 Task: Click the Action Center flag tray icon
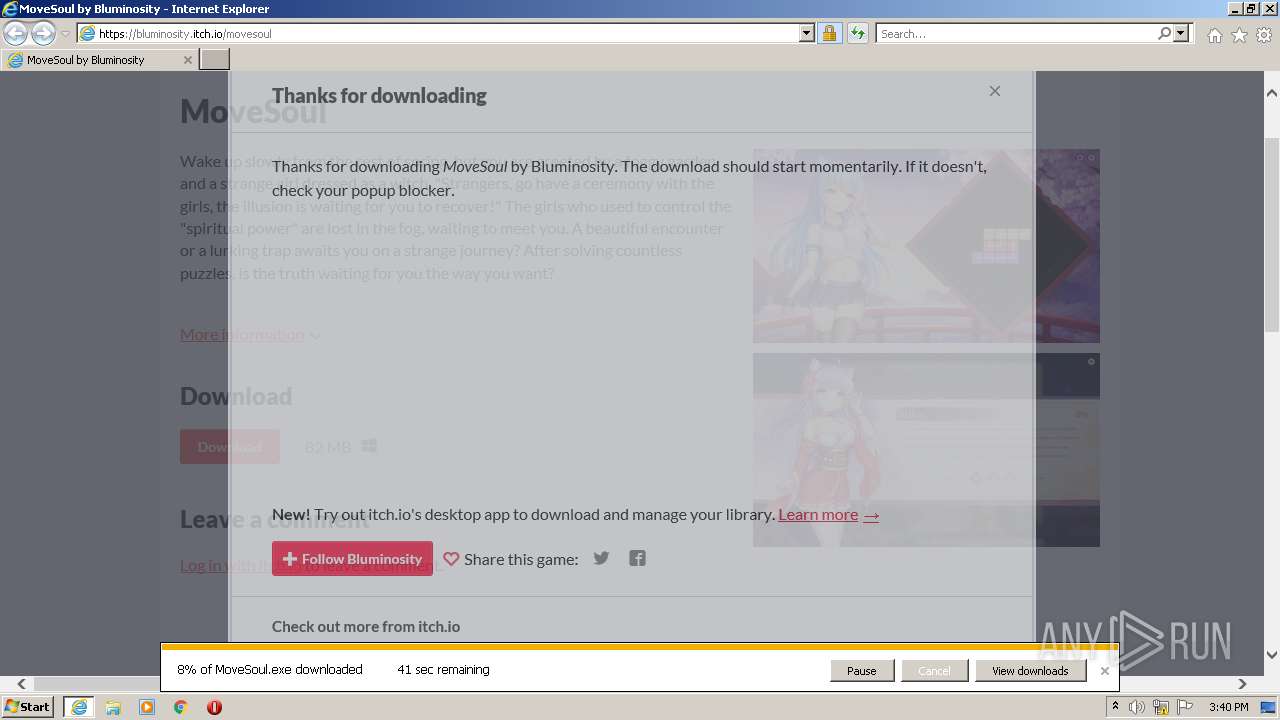1185,707
